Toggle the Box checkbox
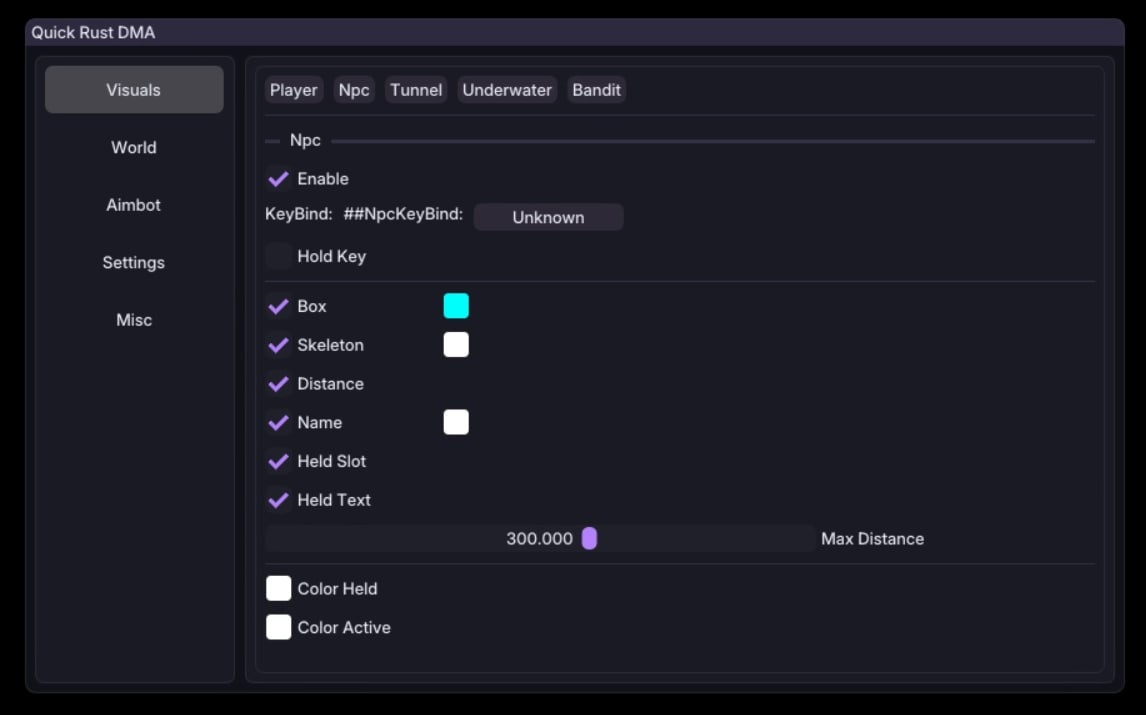 [x=279, y=306]
